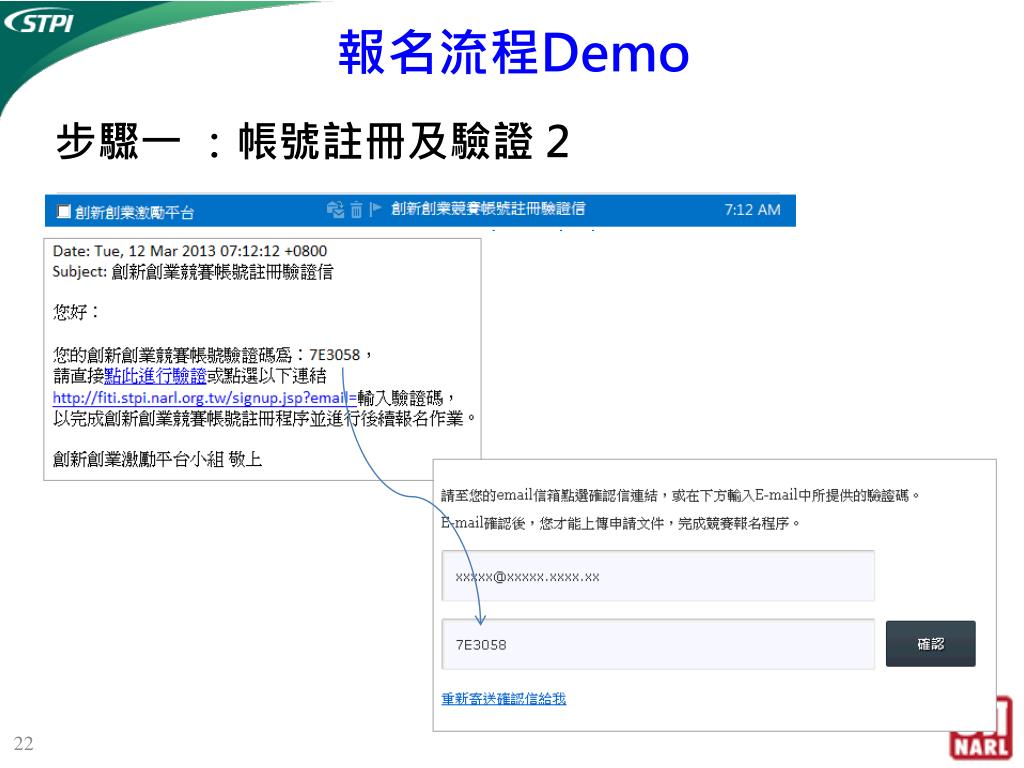
Task: Click the Subject line in email body
Action: [x=193, y=272]
